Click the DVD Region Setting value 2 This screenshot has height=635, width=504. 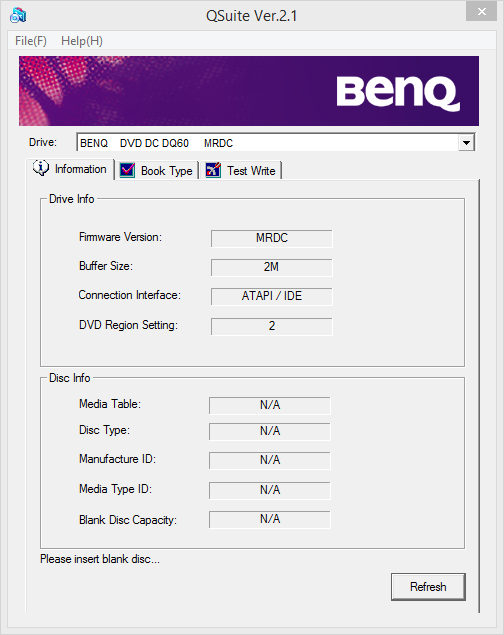click(272, 326)
